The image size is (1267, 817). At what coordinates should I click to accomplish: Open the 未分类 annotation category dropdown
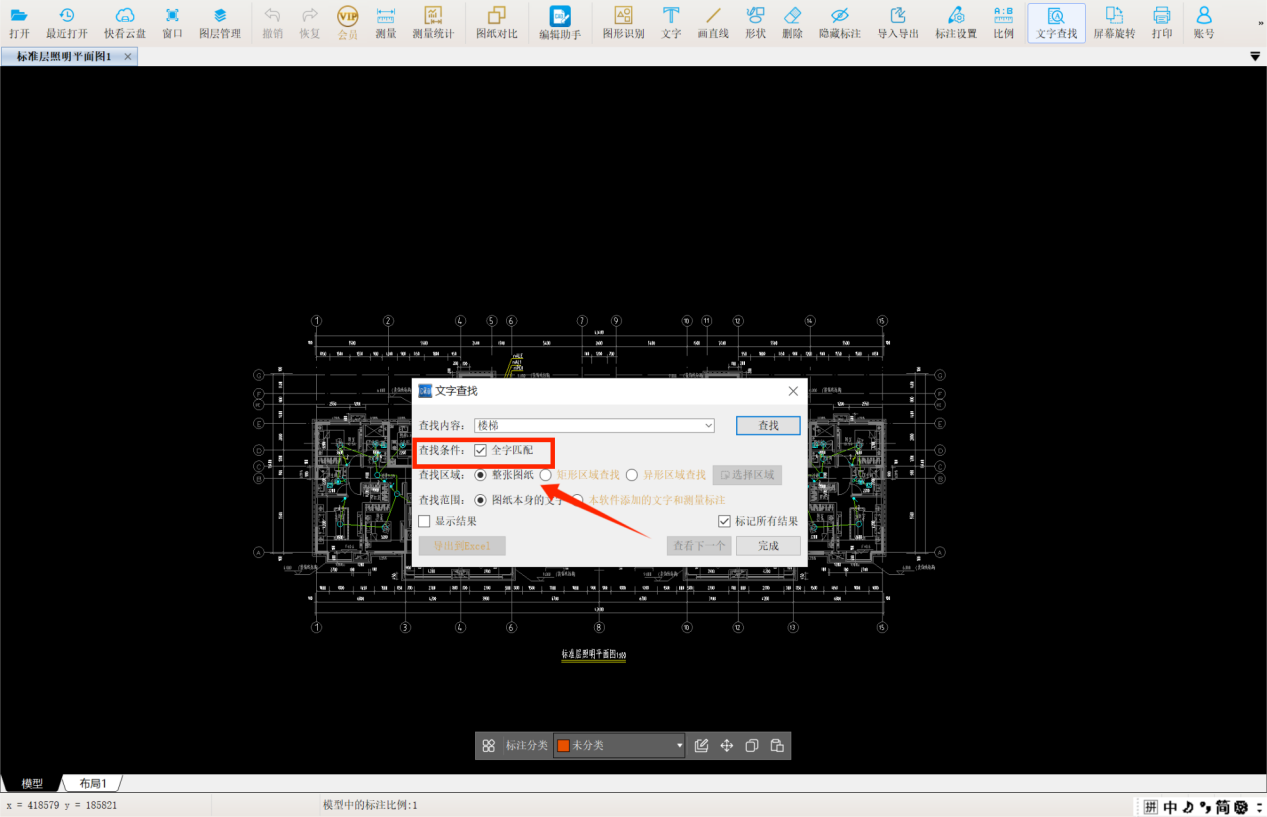[x=680, y=746]
